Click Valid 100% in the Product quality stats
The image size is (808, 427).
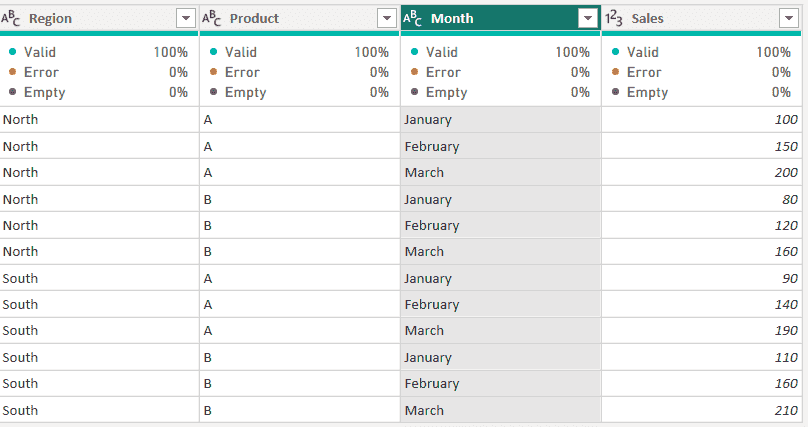point(299,52)
